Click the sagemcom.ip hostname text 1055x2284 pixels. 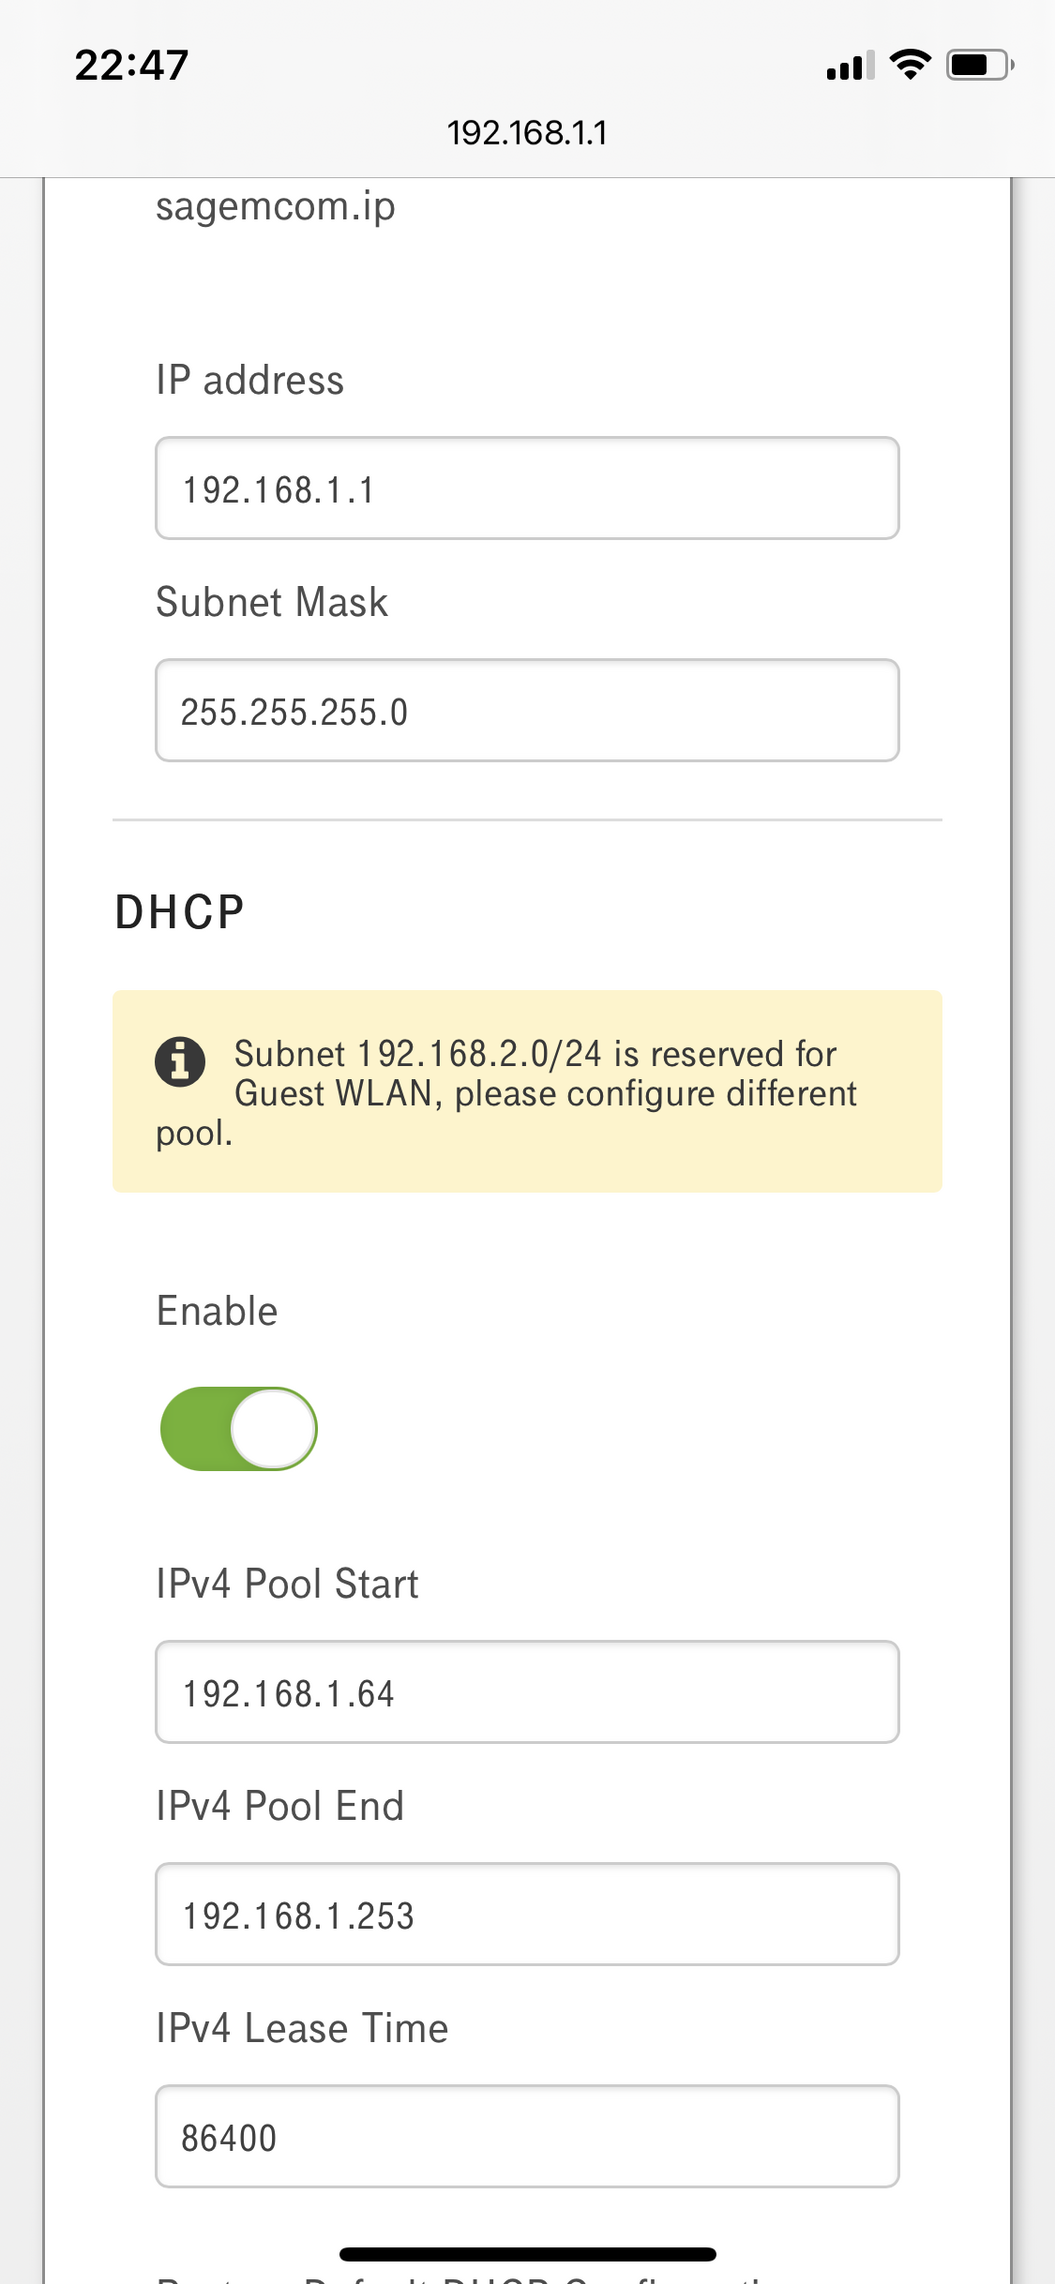coord(275,206)
